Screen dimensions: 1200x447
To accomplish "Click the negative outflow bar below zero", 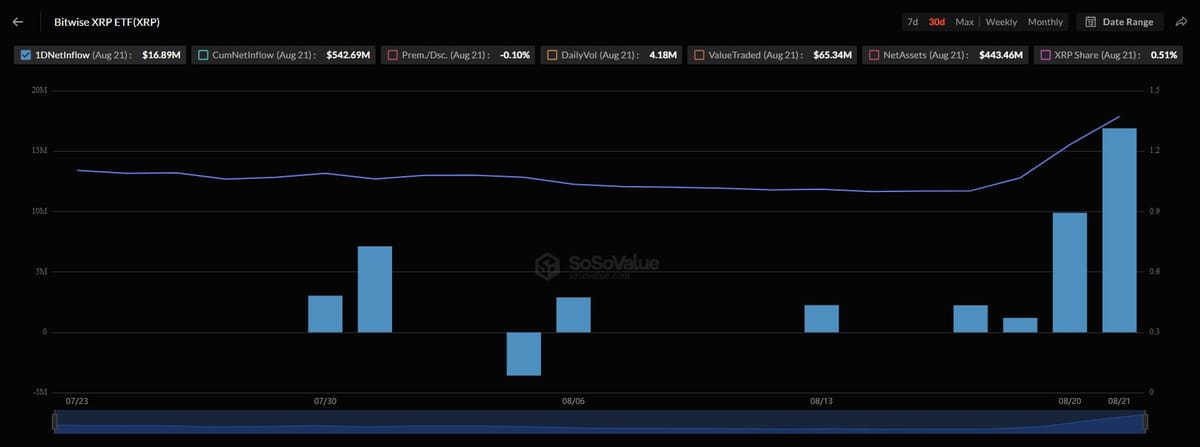I will point(523,354).
